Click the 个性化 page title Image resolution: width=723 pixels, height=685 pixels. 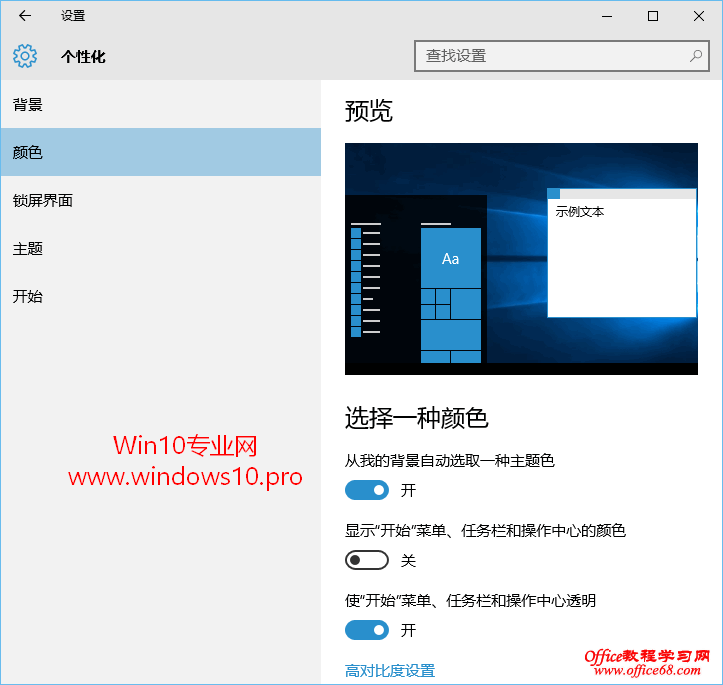[83, 57]
